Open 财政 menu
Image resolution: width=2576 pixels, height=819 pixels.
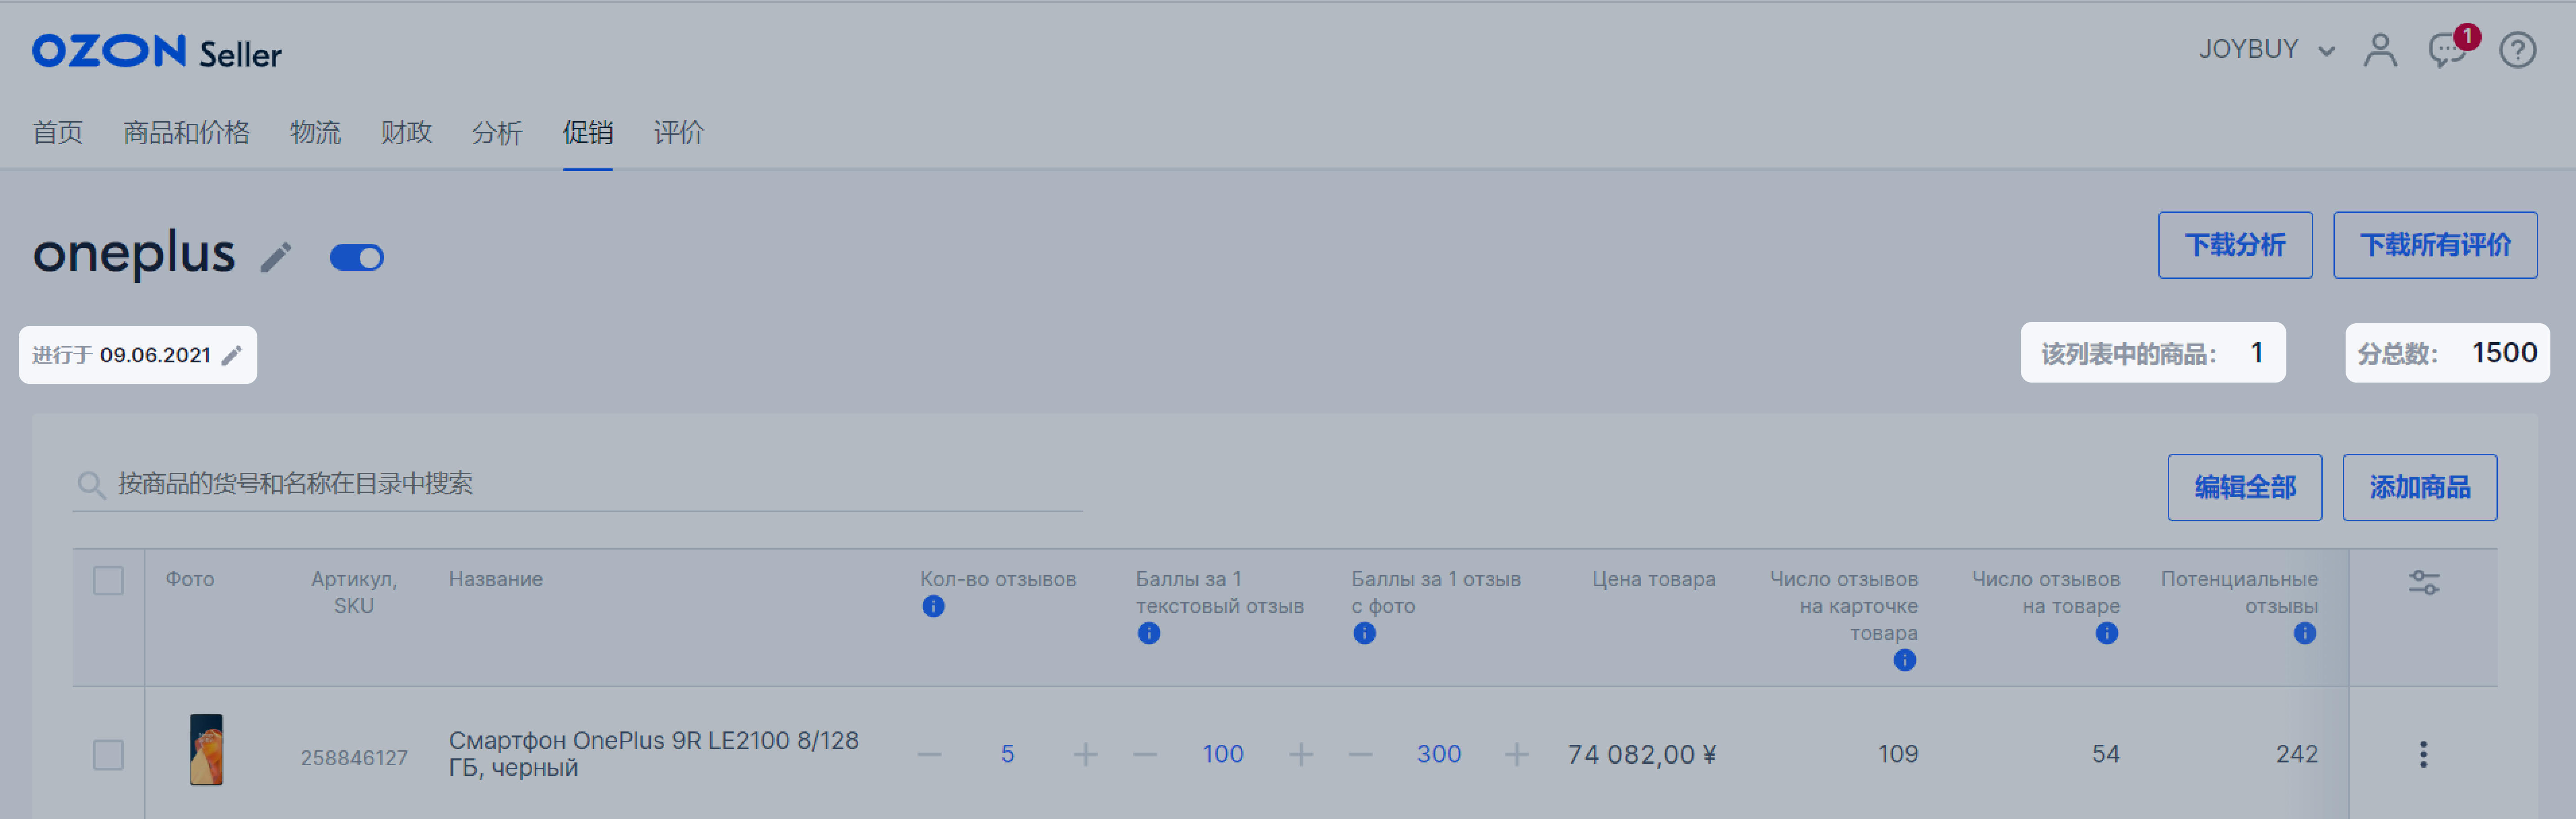tap(406, 132)
